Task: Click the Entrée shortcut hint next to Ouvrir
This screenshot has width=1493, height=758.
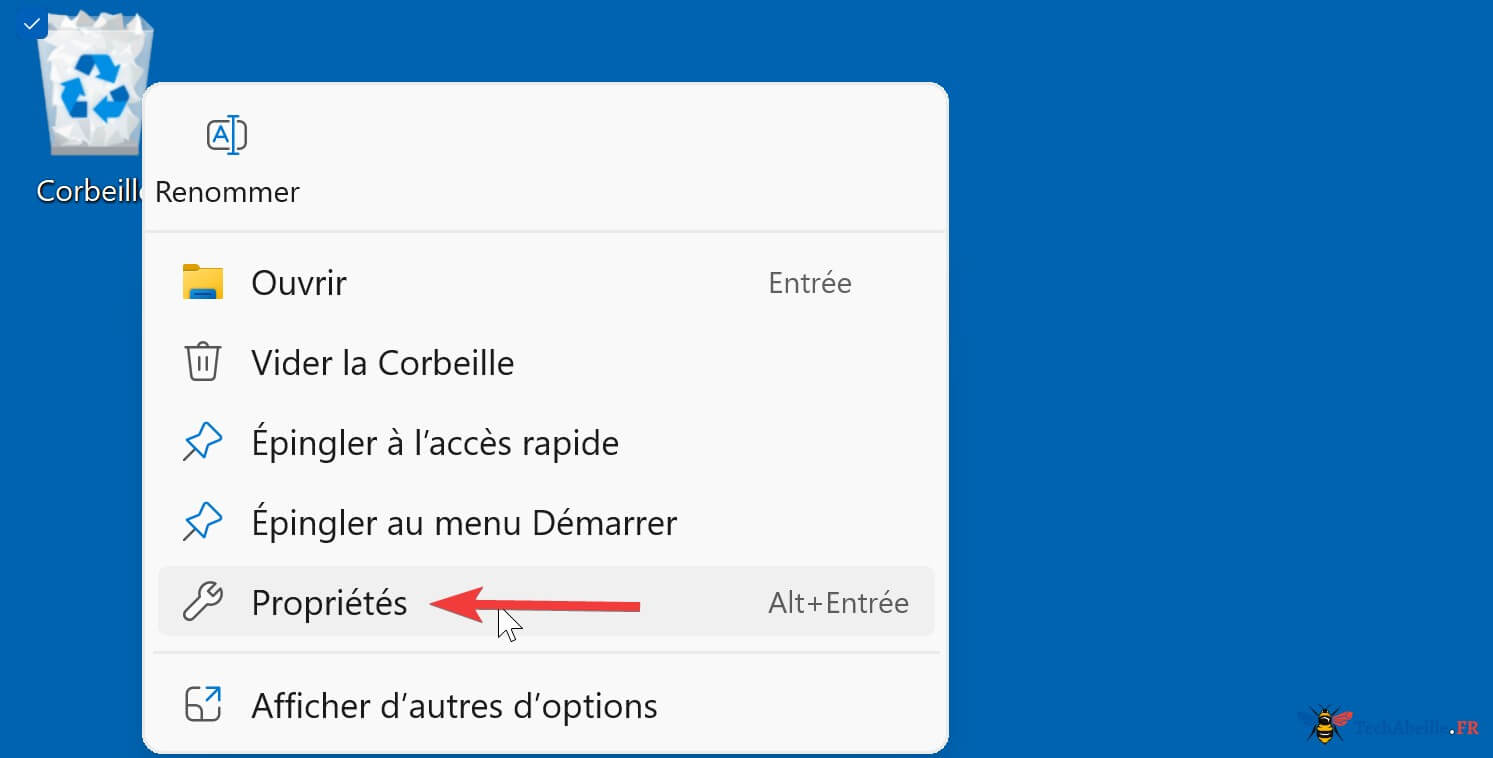Action: point(810,283)
